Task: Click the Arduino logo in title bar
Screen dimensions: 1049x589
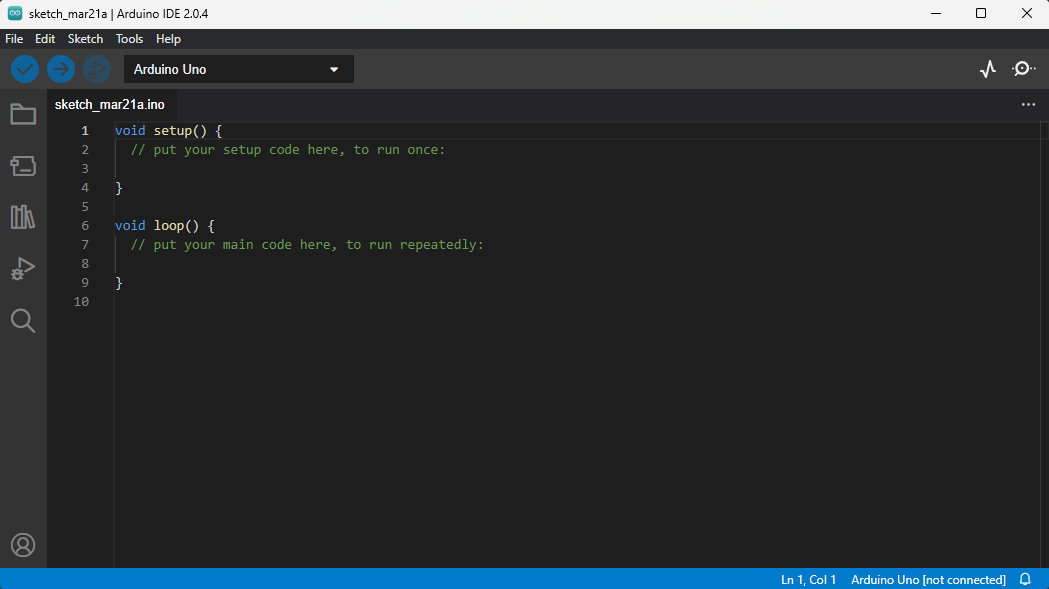Action: point(15,13)
